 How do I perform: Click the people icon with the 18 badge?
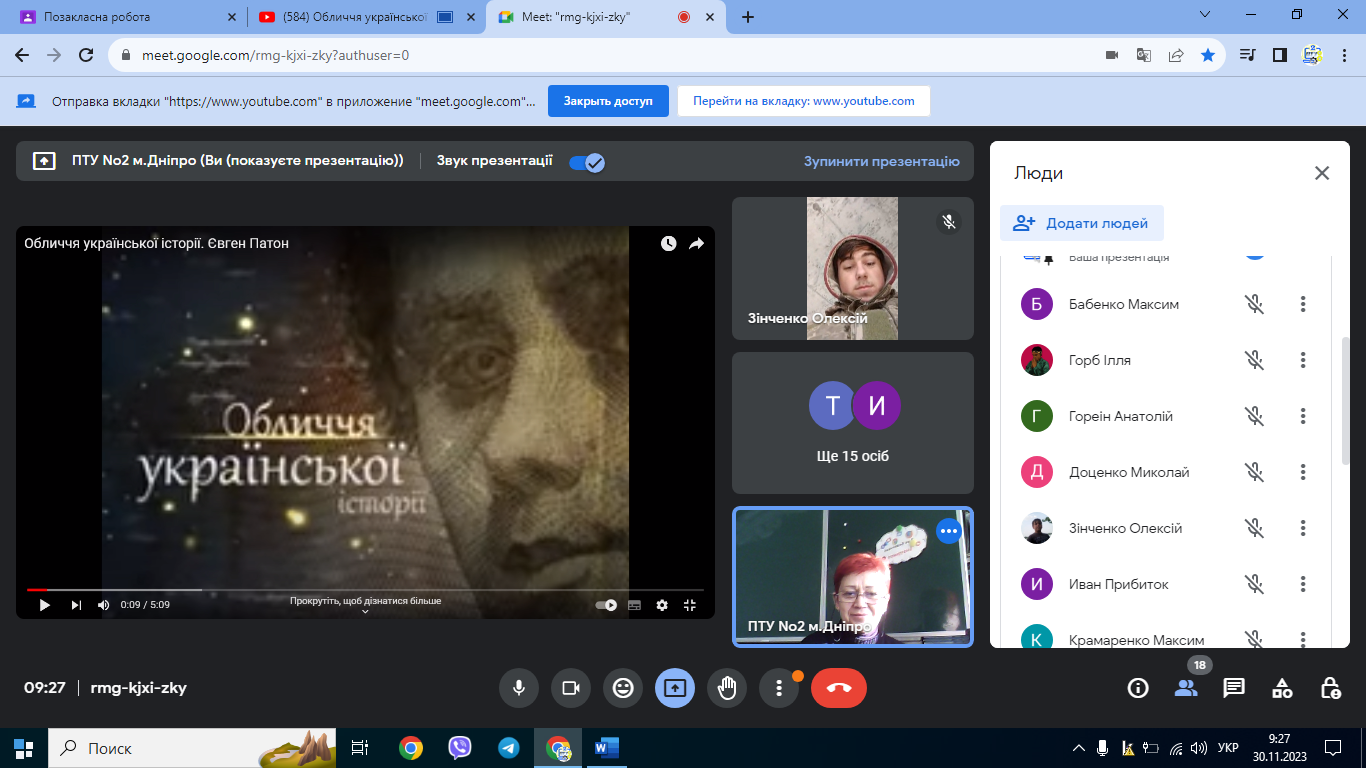[1186, 688]
